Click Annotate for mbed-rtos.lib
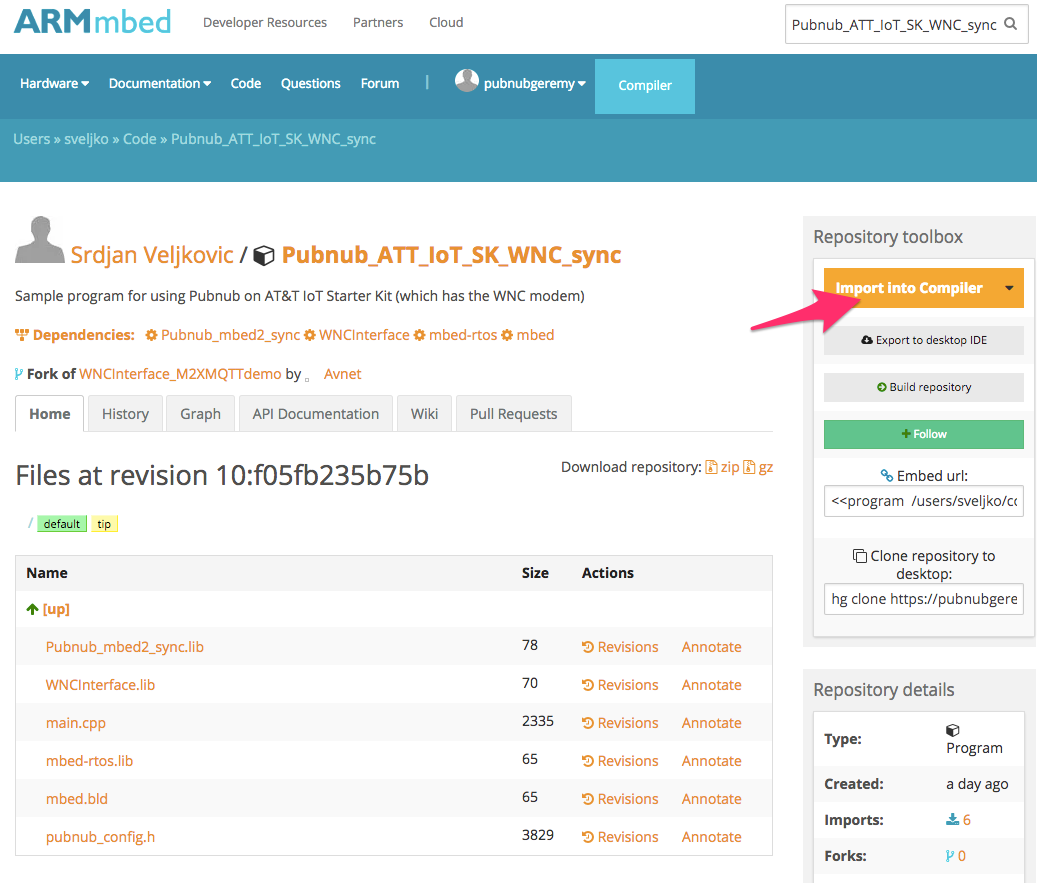This screenshot has height=883, width=1037. pos(711,761)
